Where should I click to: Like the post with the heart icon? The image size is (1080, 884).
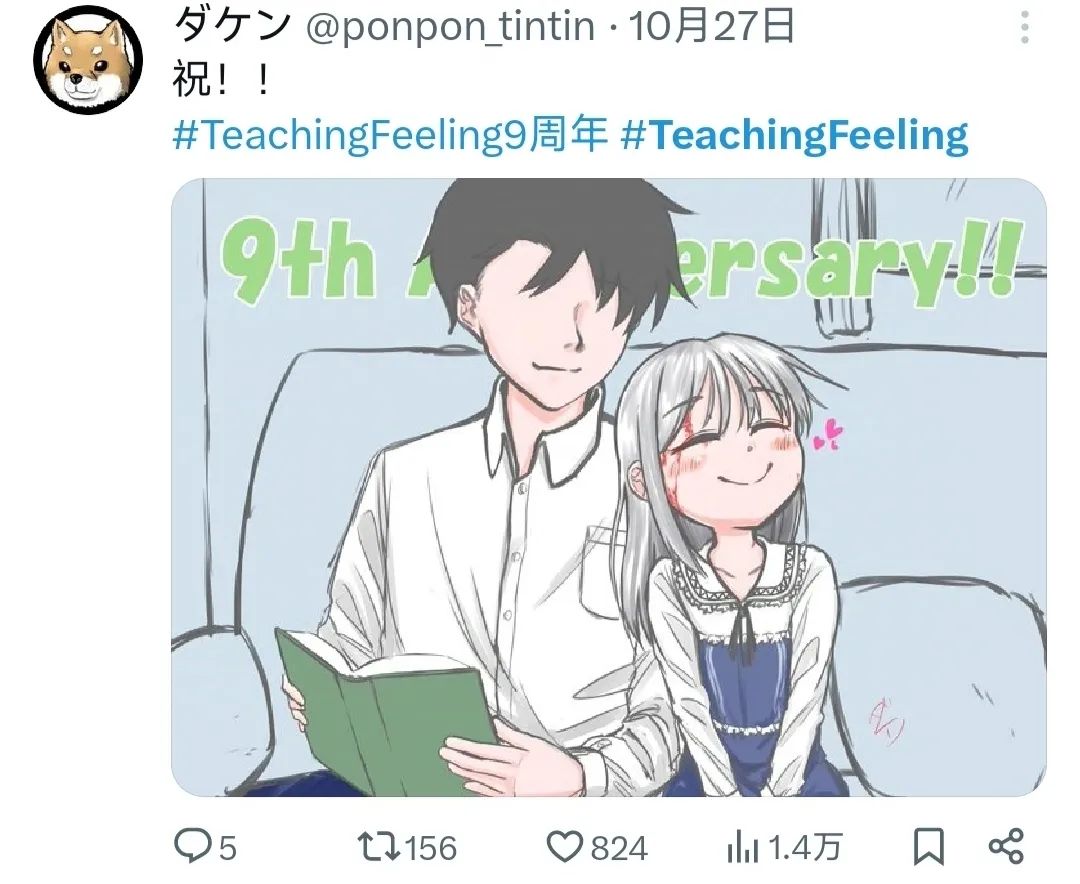point(564,847)
